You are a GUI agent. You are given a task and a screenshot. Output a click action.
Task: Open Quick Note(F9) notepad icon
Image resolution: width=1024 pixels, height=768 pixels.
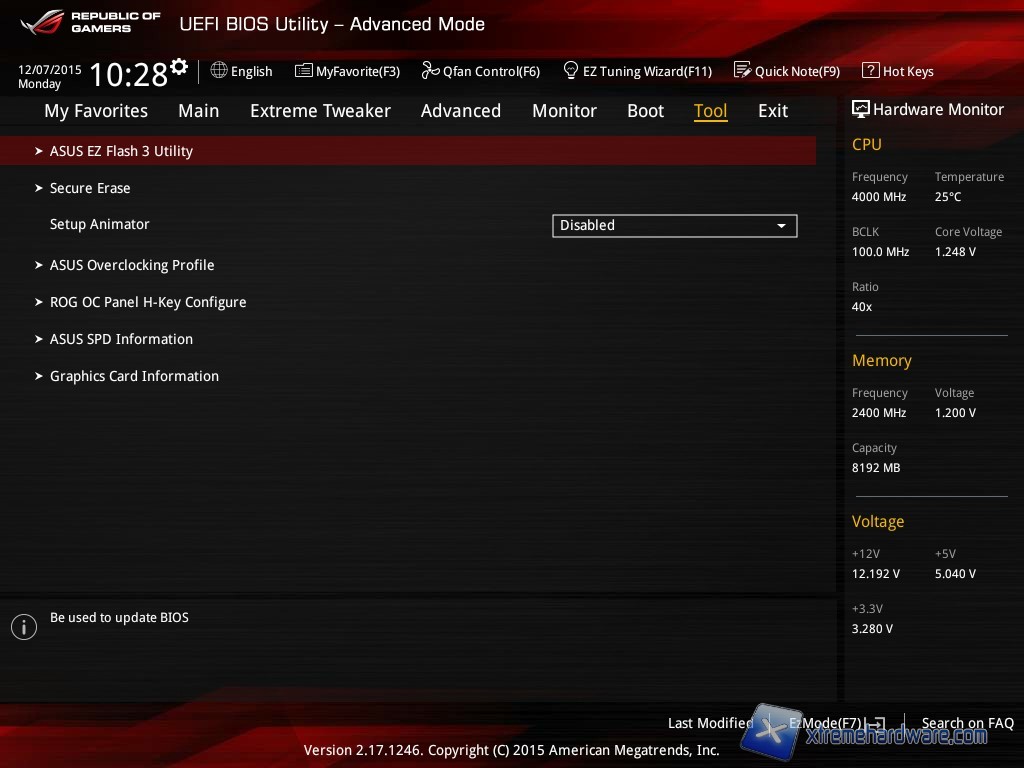(742, 70)
